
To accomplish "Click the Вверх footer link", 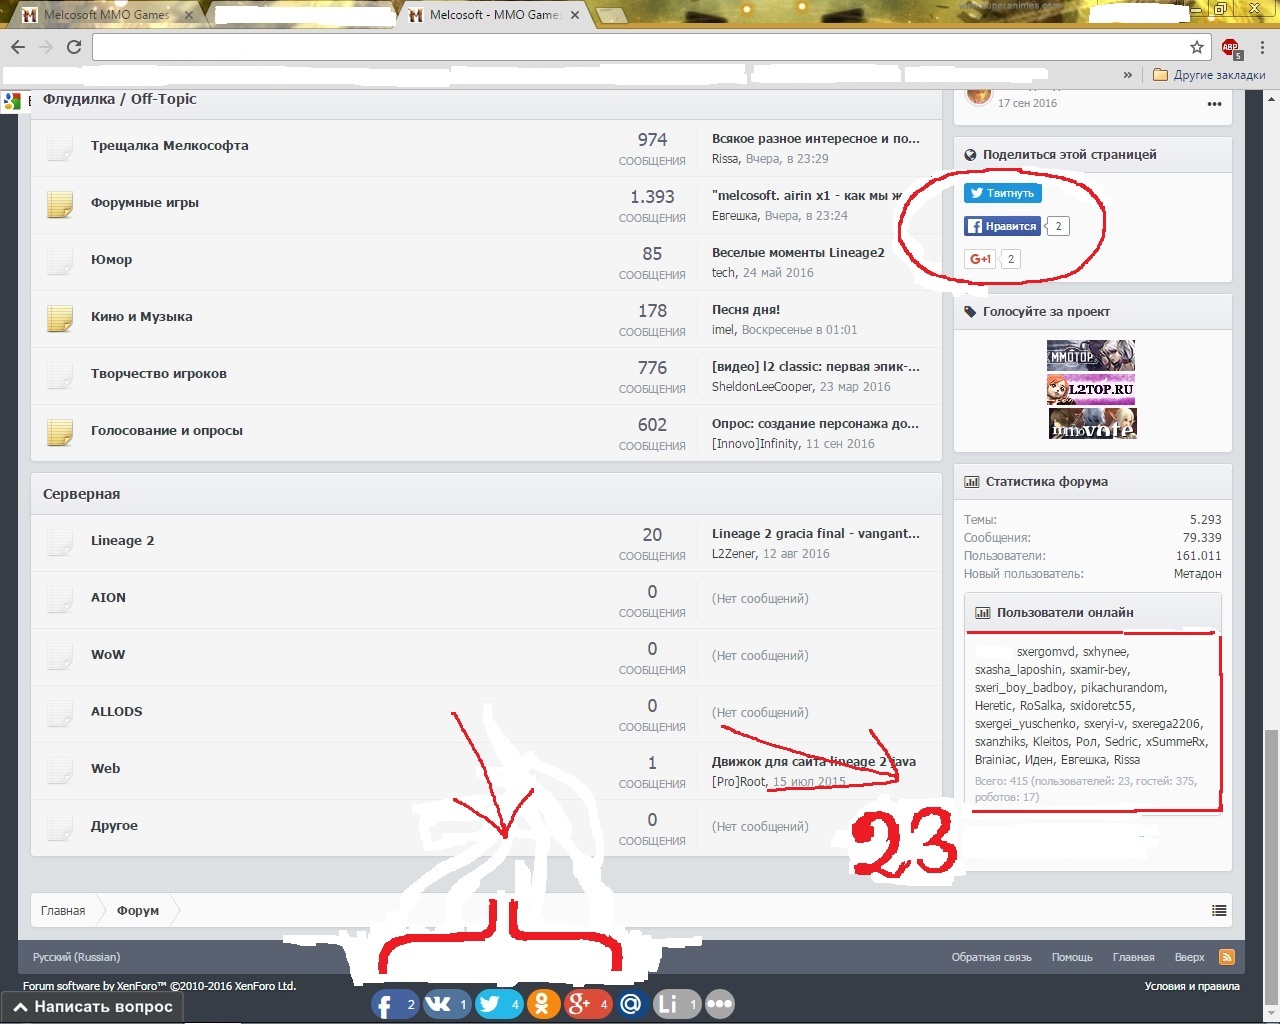I will click(1189, 957).
